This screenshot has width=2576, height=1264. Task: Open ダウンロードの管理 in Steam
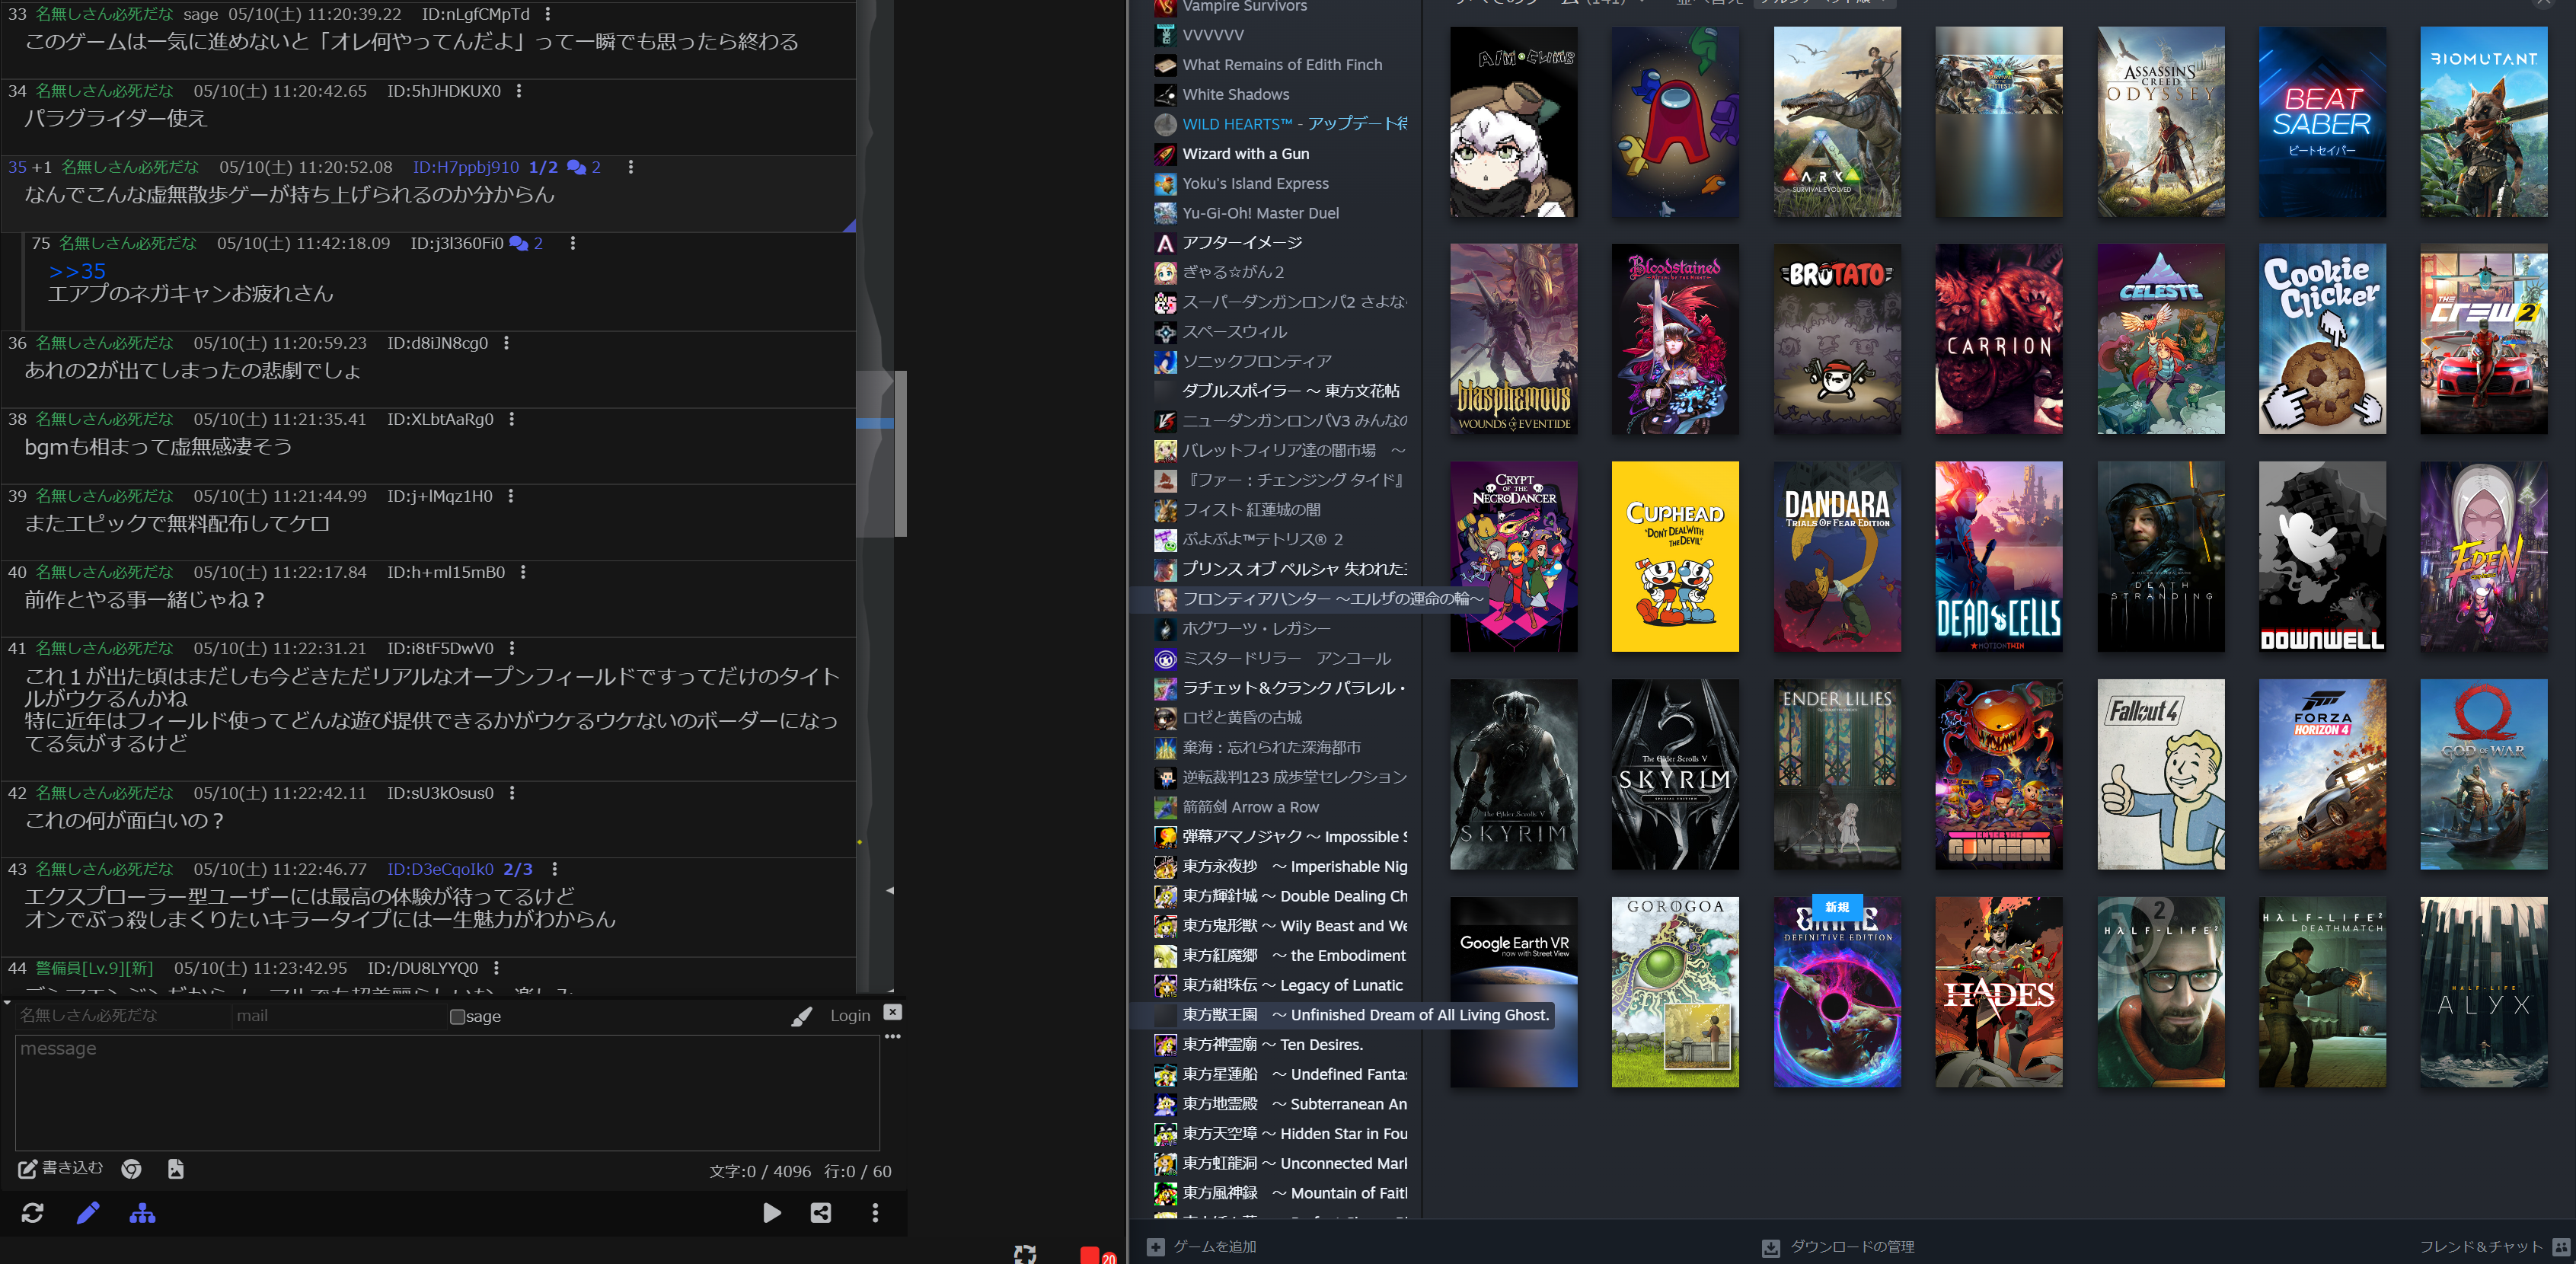pos(1852,1247)
